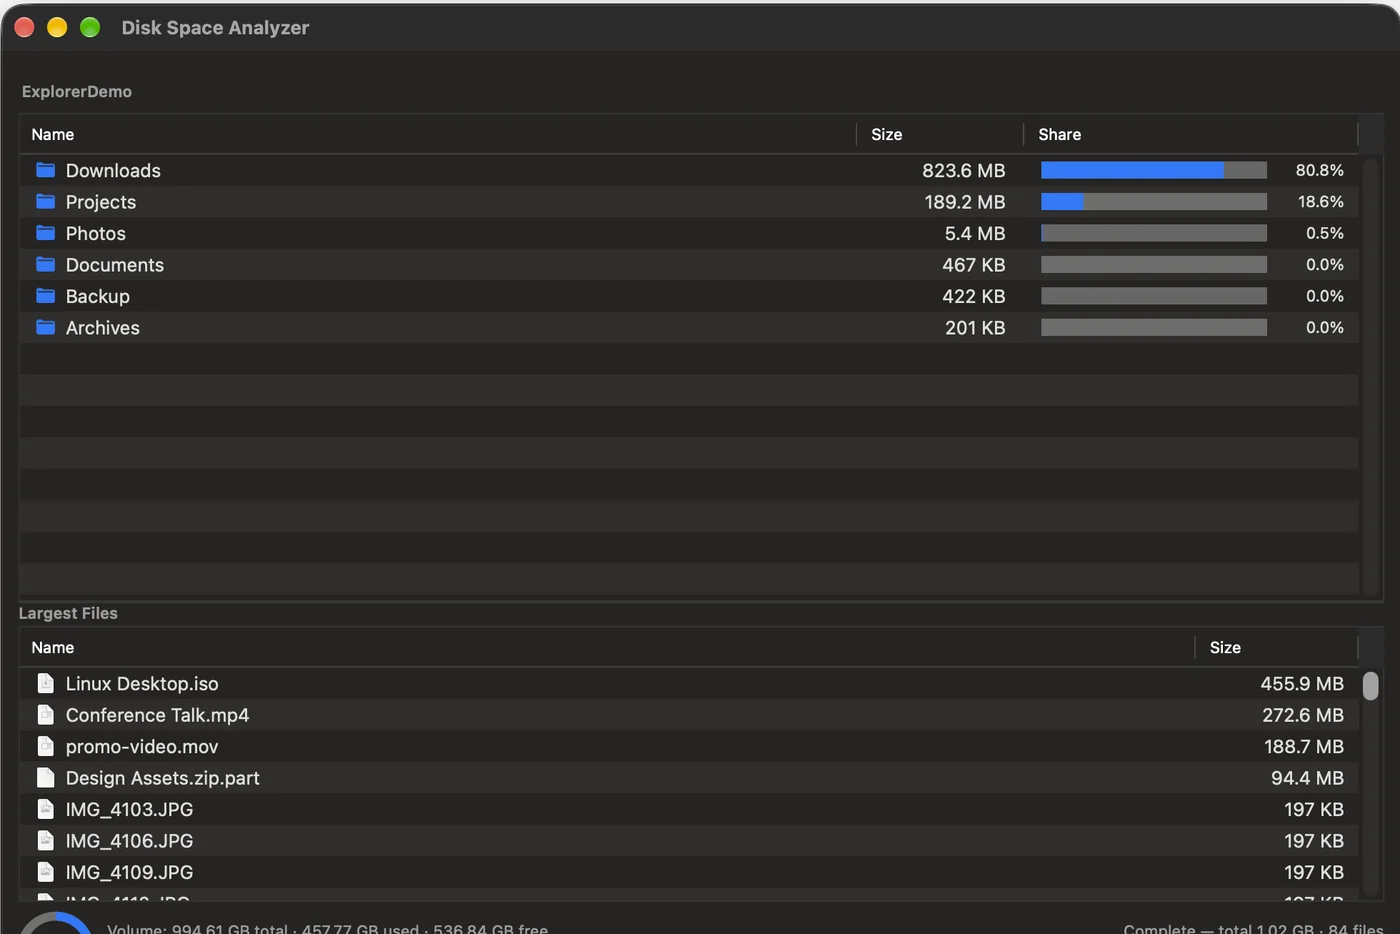Click the 80.8% share value

click(1319, 171)
